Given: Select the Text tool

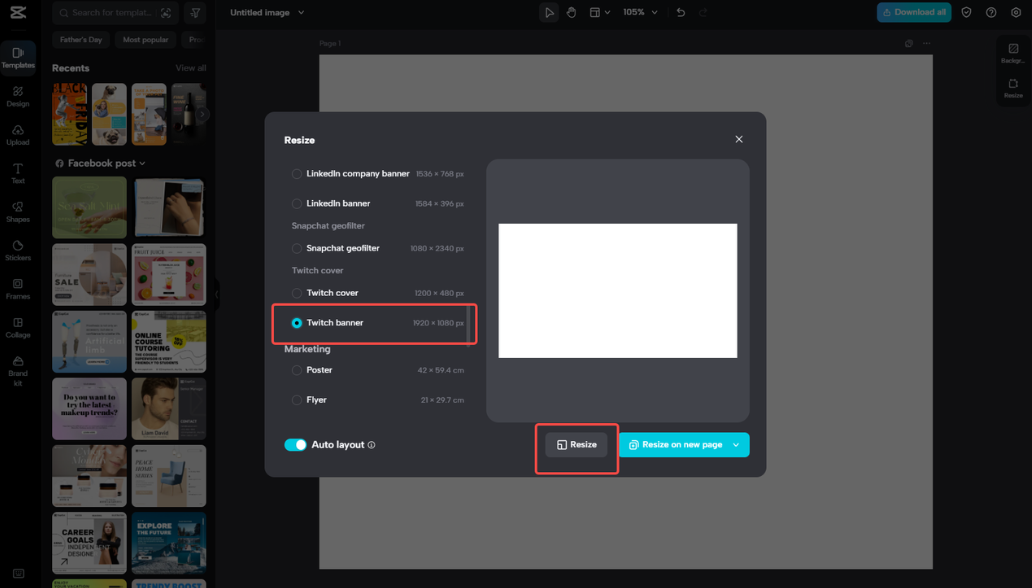Looking at the screenshot, I should click(x=18, y=172).
